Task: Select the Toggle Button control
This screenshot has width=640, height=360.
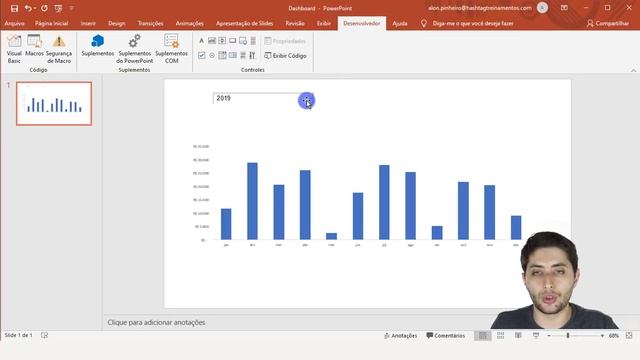Action: point(243,56)
